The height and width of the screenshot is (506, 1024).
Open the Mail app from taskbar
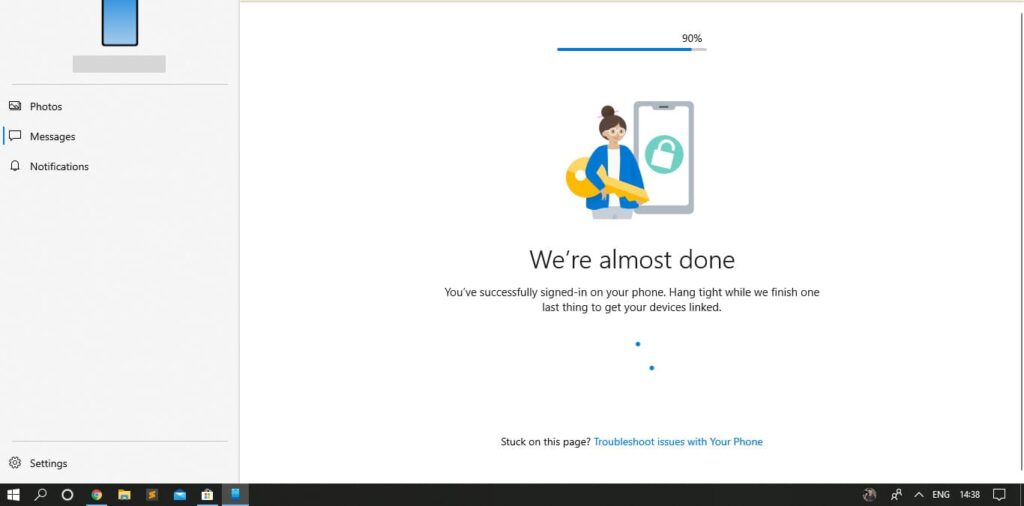point(180,494)
